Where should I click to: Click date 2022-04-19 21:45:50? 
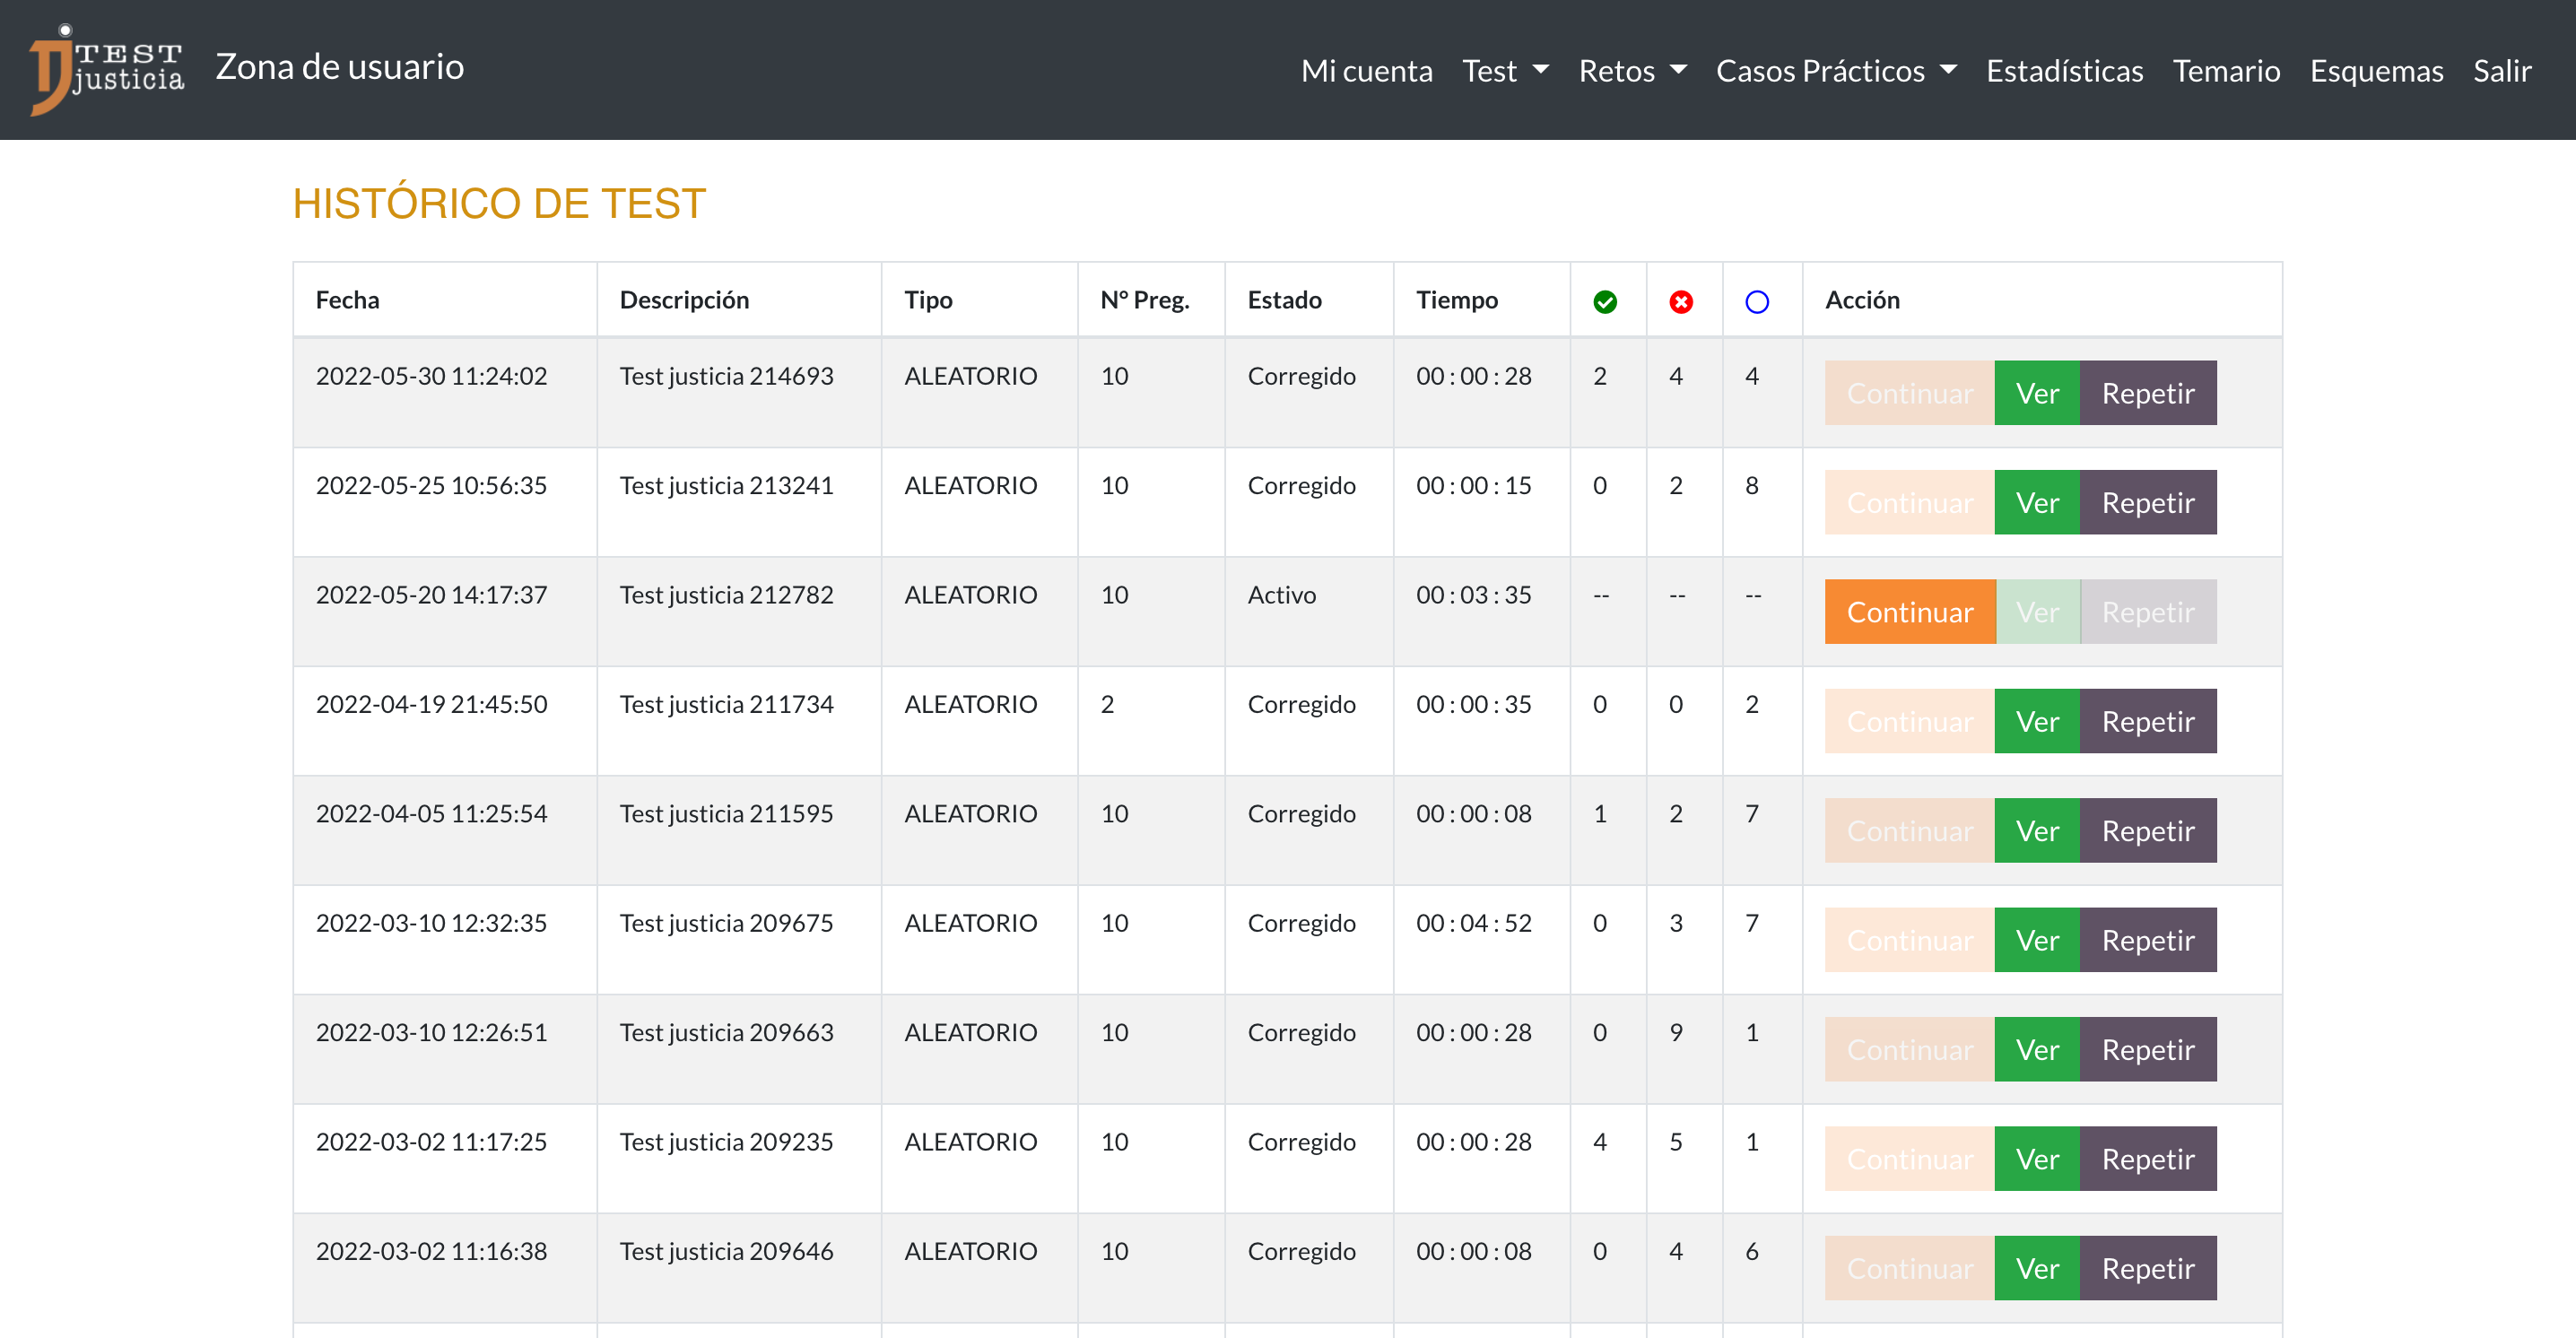tap(431, 704)
